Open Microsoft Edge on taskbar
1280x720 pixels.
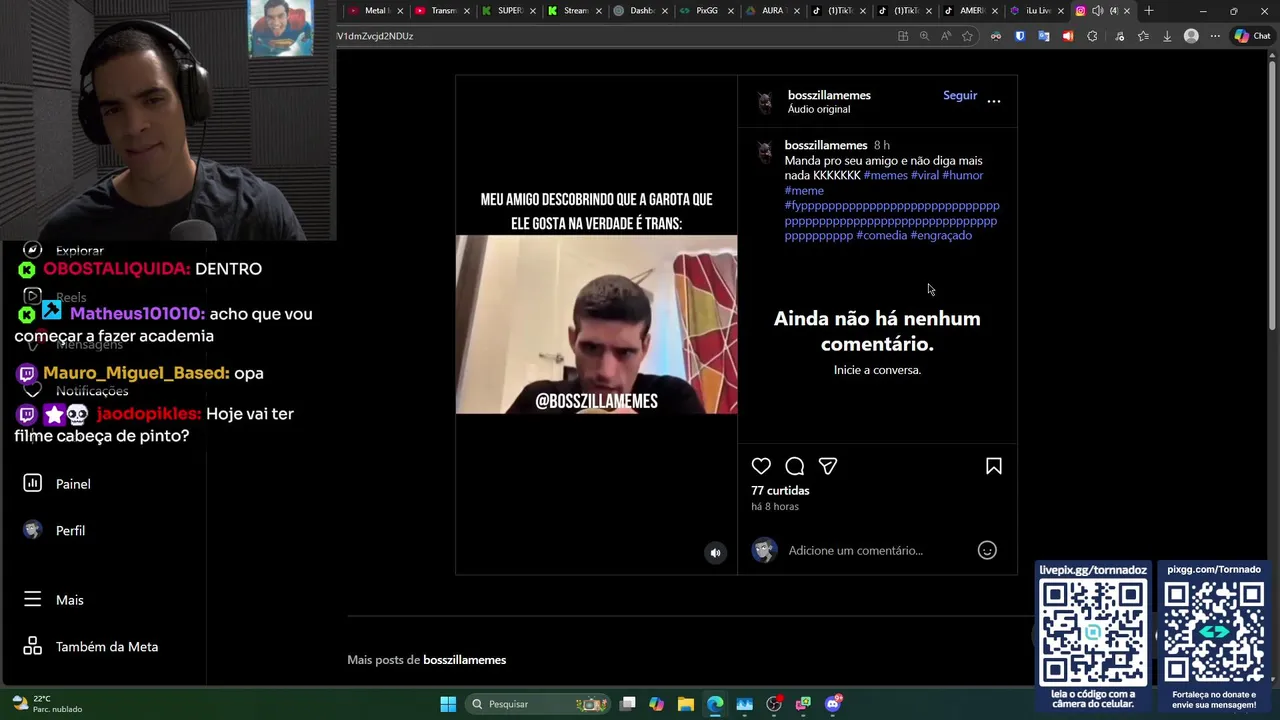pyautogui.click(x=715, y=704)
